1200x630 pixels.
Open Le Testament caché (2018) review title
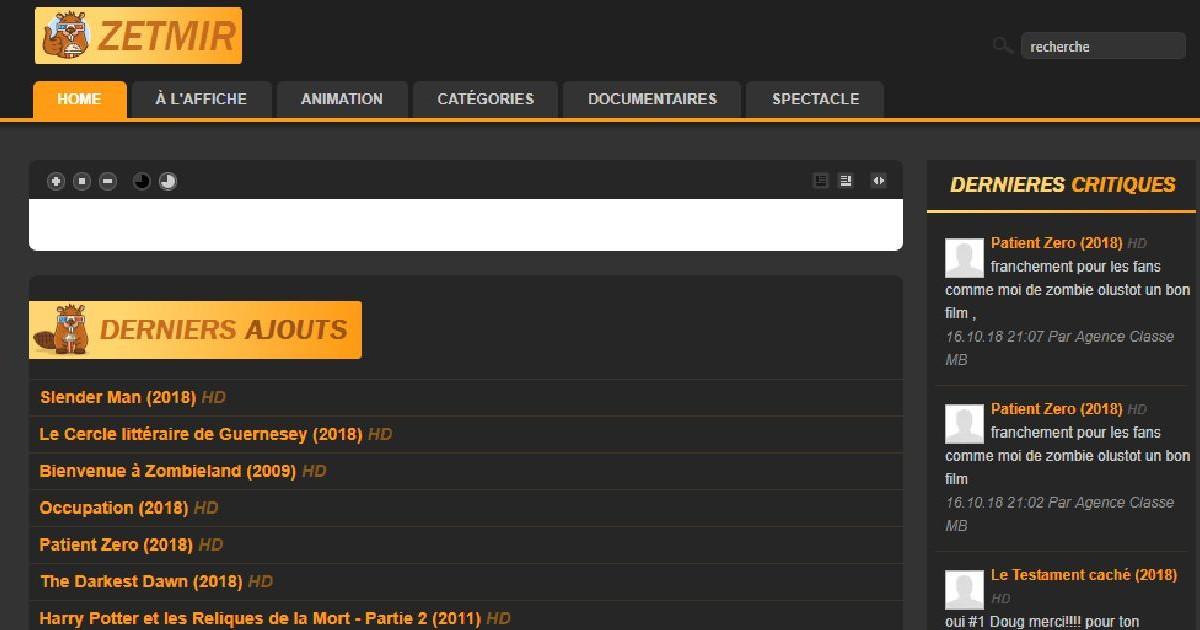[1084, 575]
